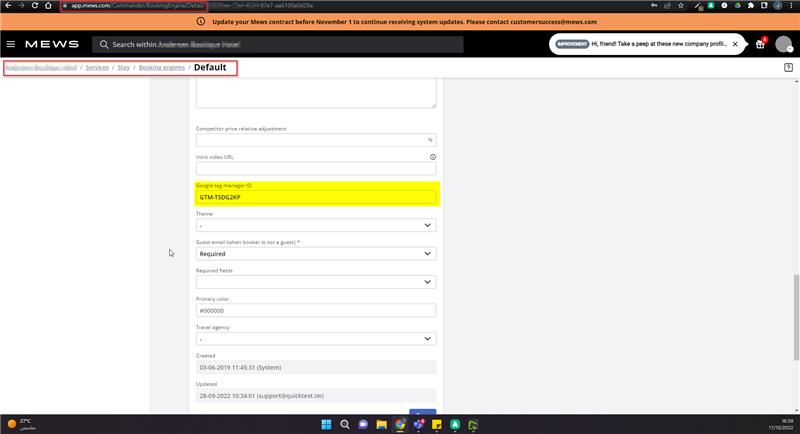
Task: Open the Windows Start menu
Action: click(326, 424)
